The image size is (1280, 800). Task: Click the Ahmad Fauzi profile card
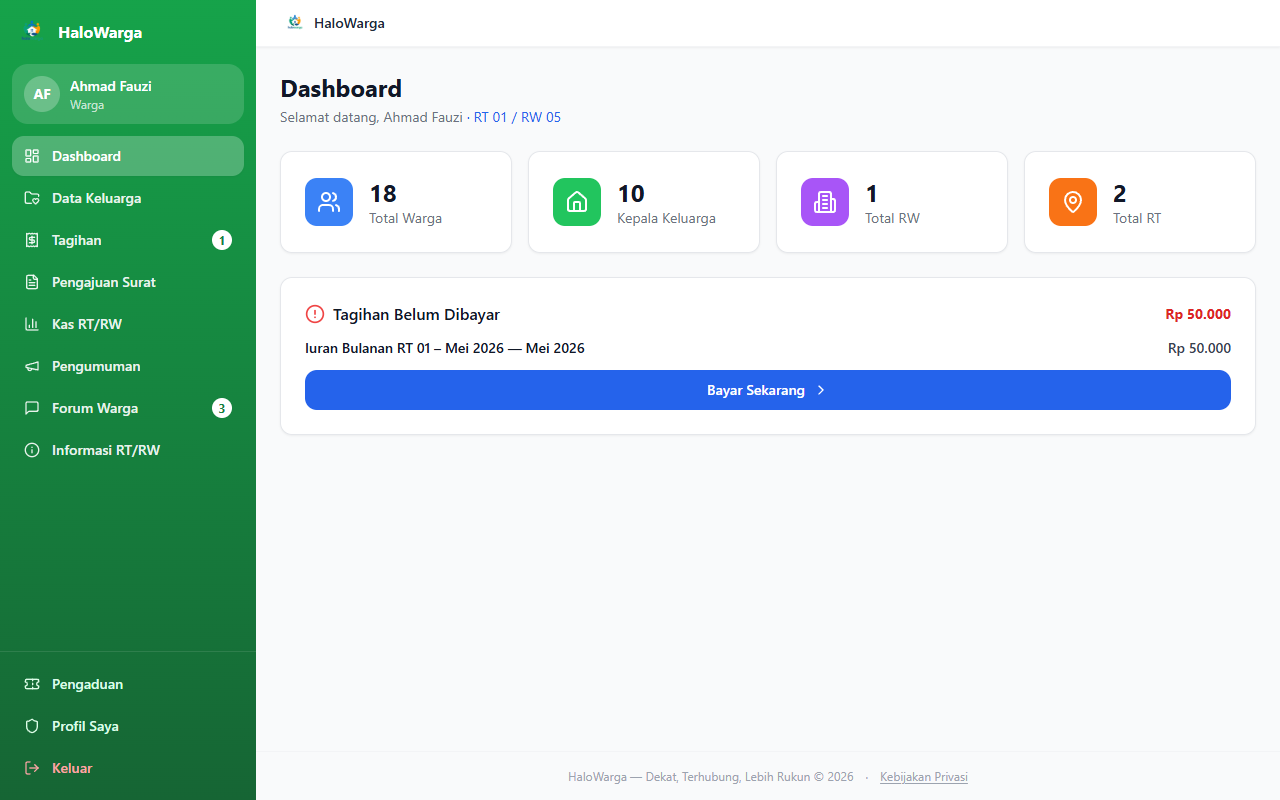pyautogui.click(x=128, y=94)
